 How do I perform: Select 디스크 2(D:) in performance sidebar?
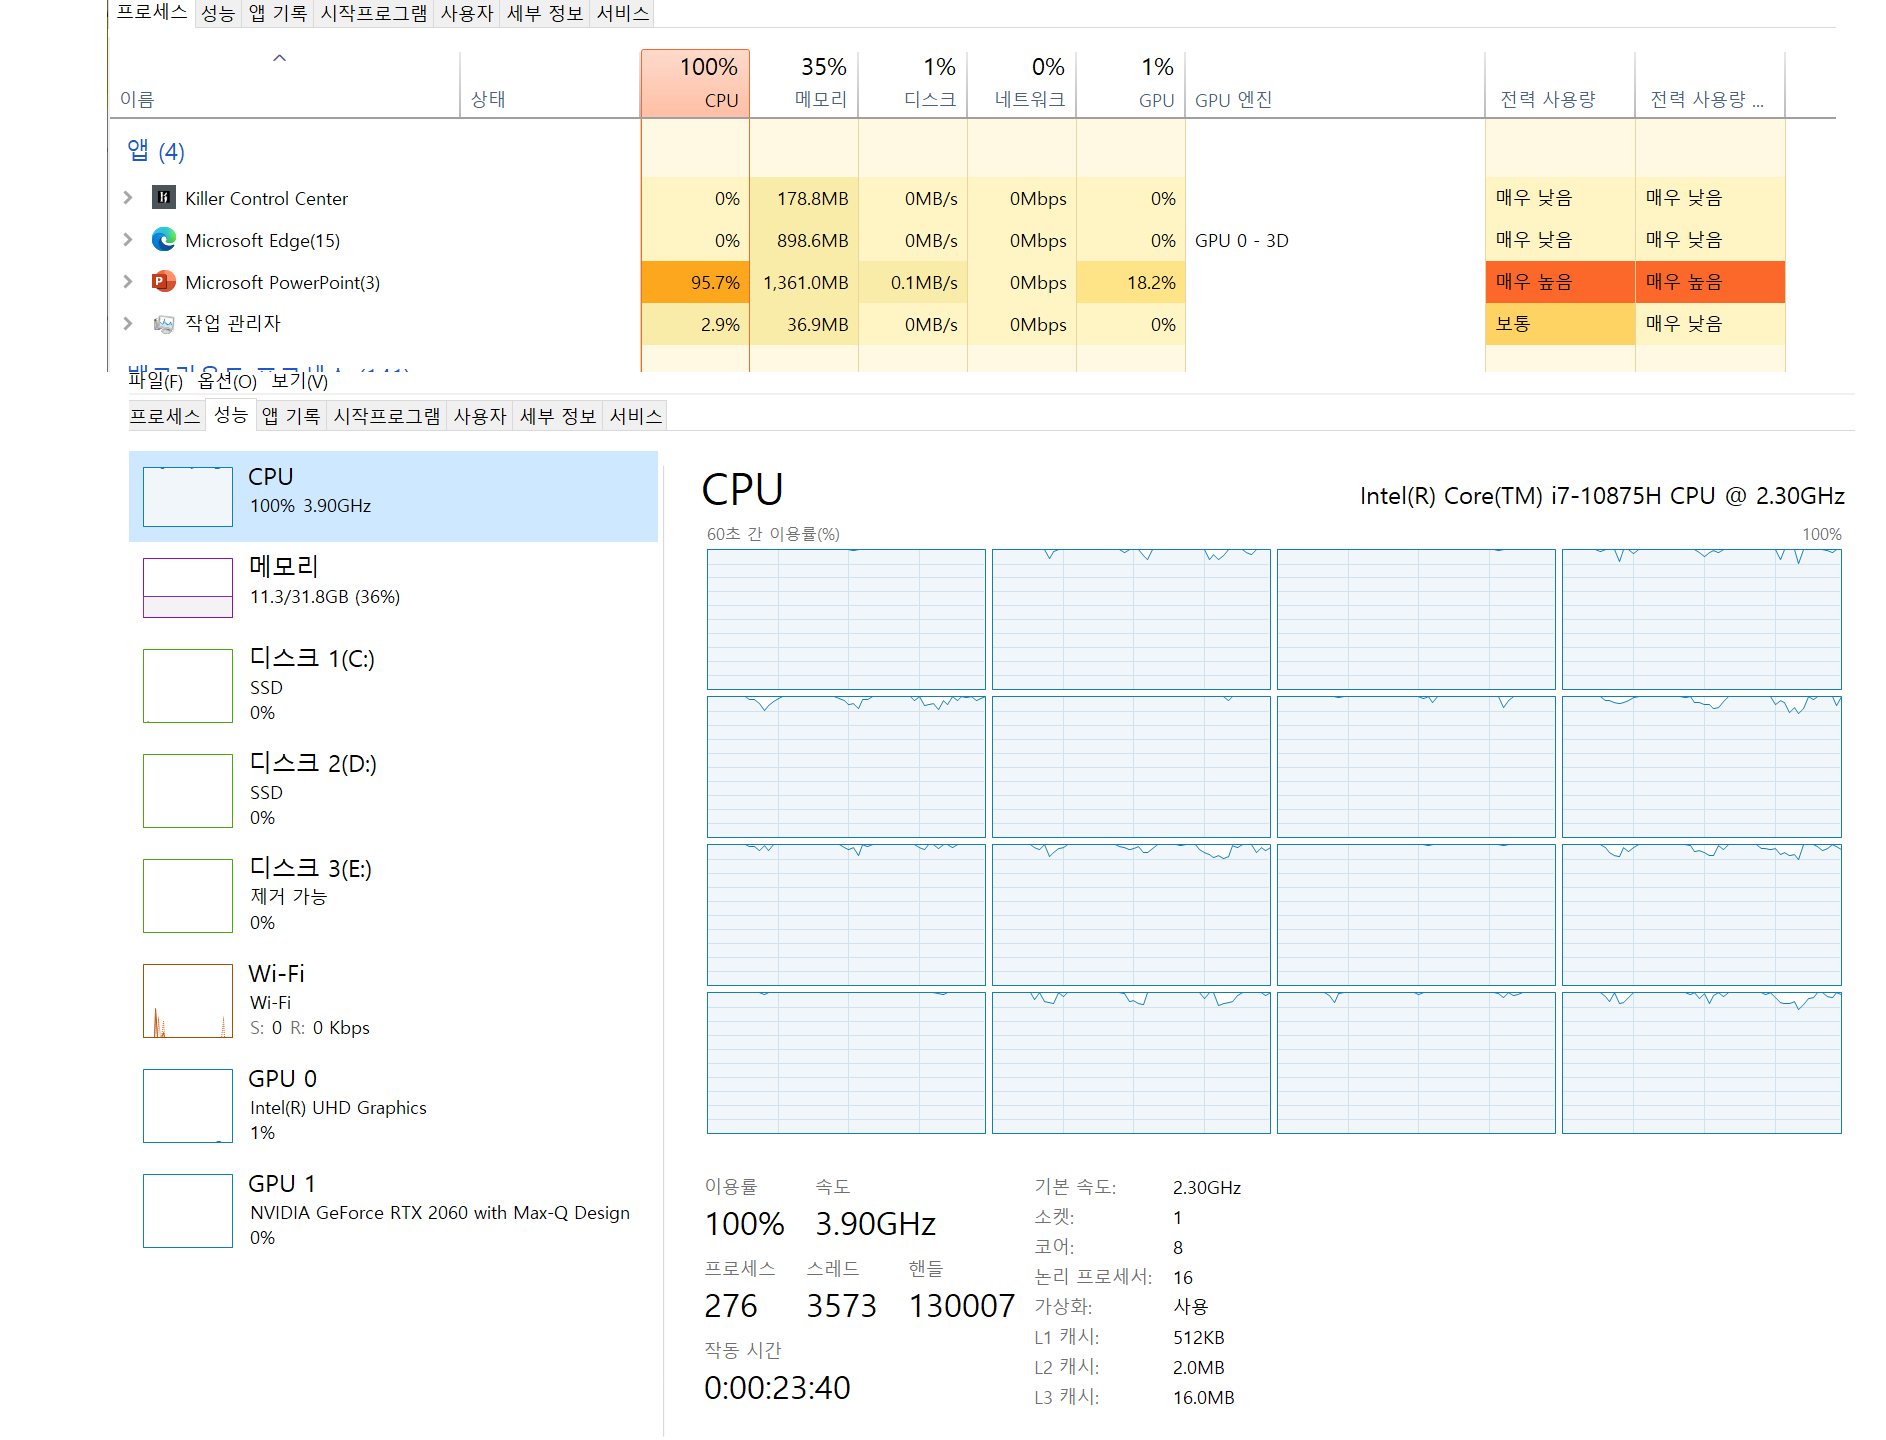(393, 790)
